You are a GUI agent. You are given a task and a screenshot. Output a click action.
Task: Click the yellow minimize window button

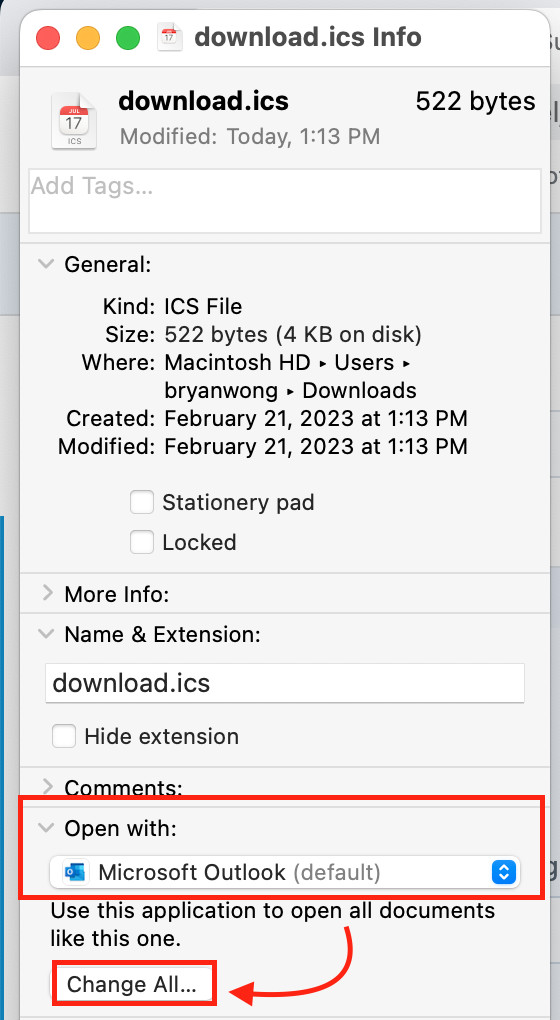pyautogui.click(x=88, y=38)
